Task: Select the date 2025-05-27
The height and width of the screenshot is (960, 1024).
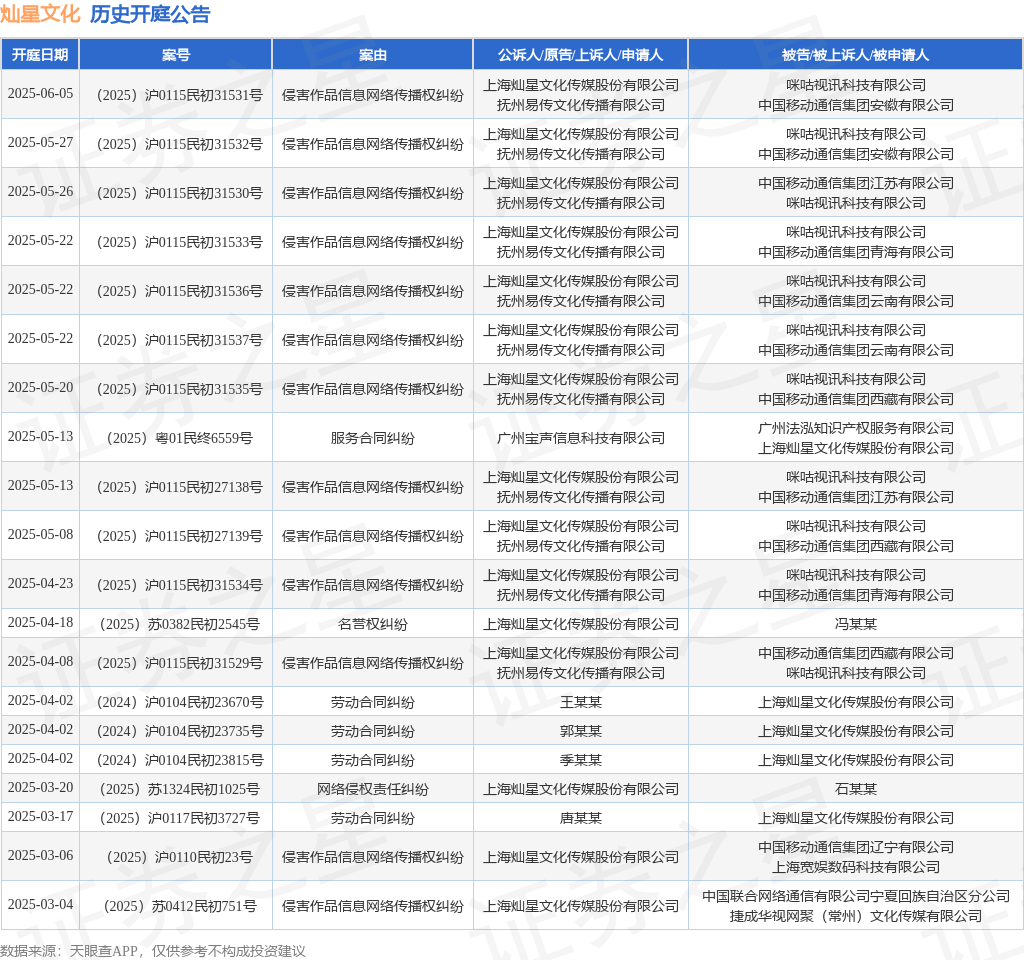Action: coord(40,142)
